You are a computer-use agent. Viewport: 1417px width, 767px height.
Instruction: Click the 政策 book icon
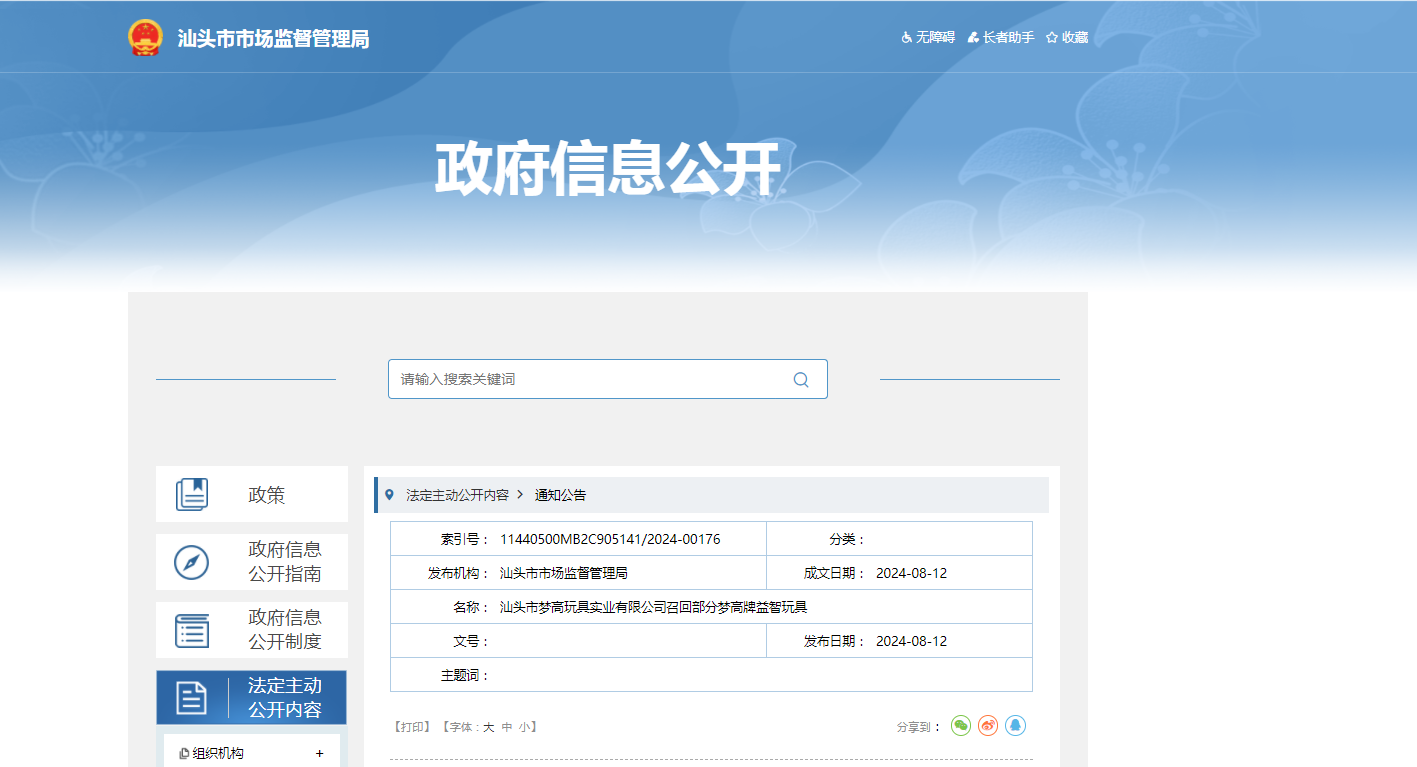tap(192, 495)
